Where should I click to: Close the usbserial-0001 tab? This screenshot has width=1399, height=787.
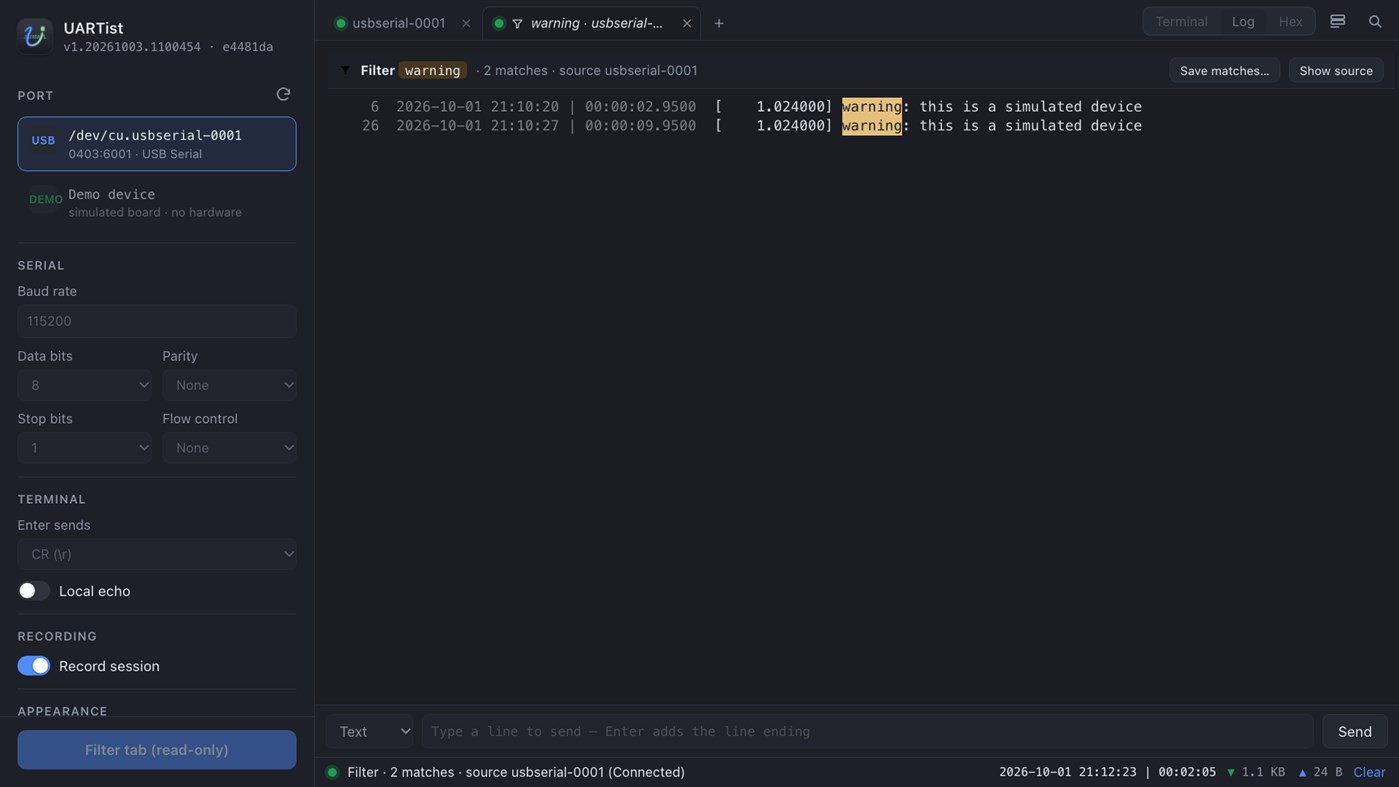466,23
